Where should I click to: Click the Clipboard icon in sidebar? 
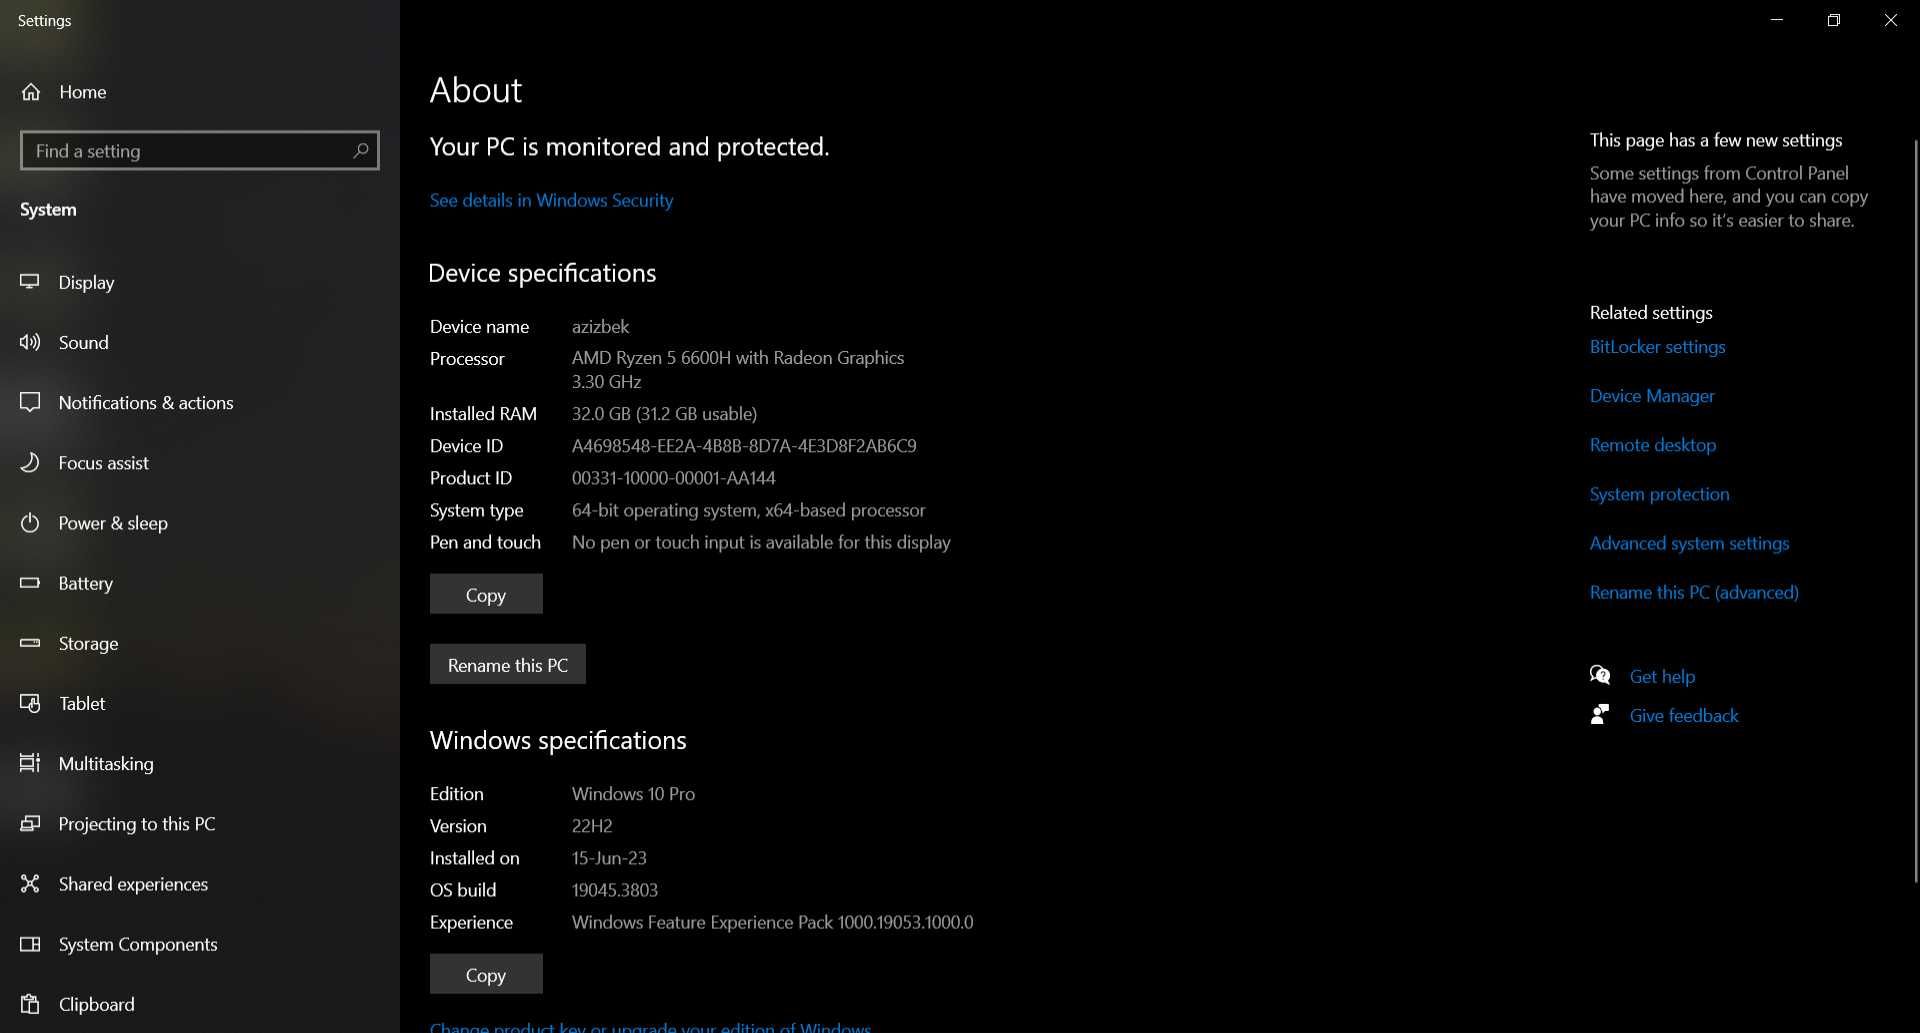click(30, 1004)
